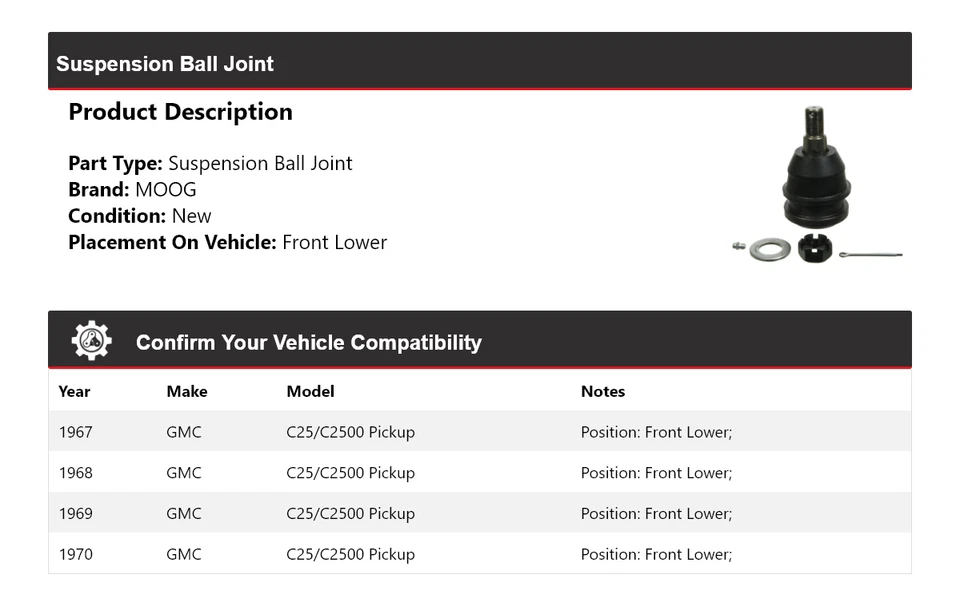Click the Make column header
Screen dimensions: 960x606
click(187, 391)
